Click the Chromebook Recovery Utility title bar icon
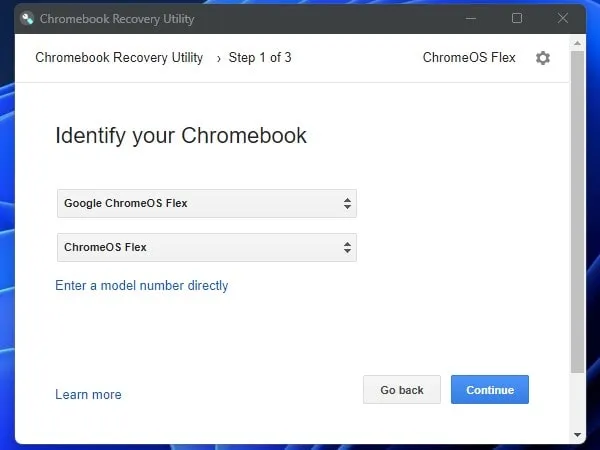 point(27,18)
